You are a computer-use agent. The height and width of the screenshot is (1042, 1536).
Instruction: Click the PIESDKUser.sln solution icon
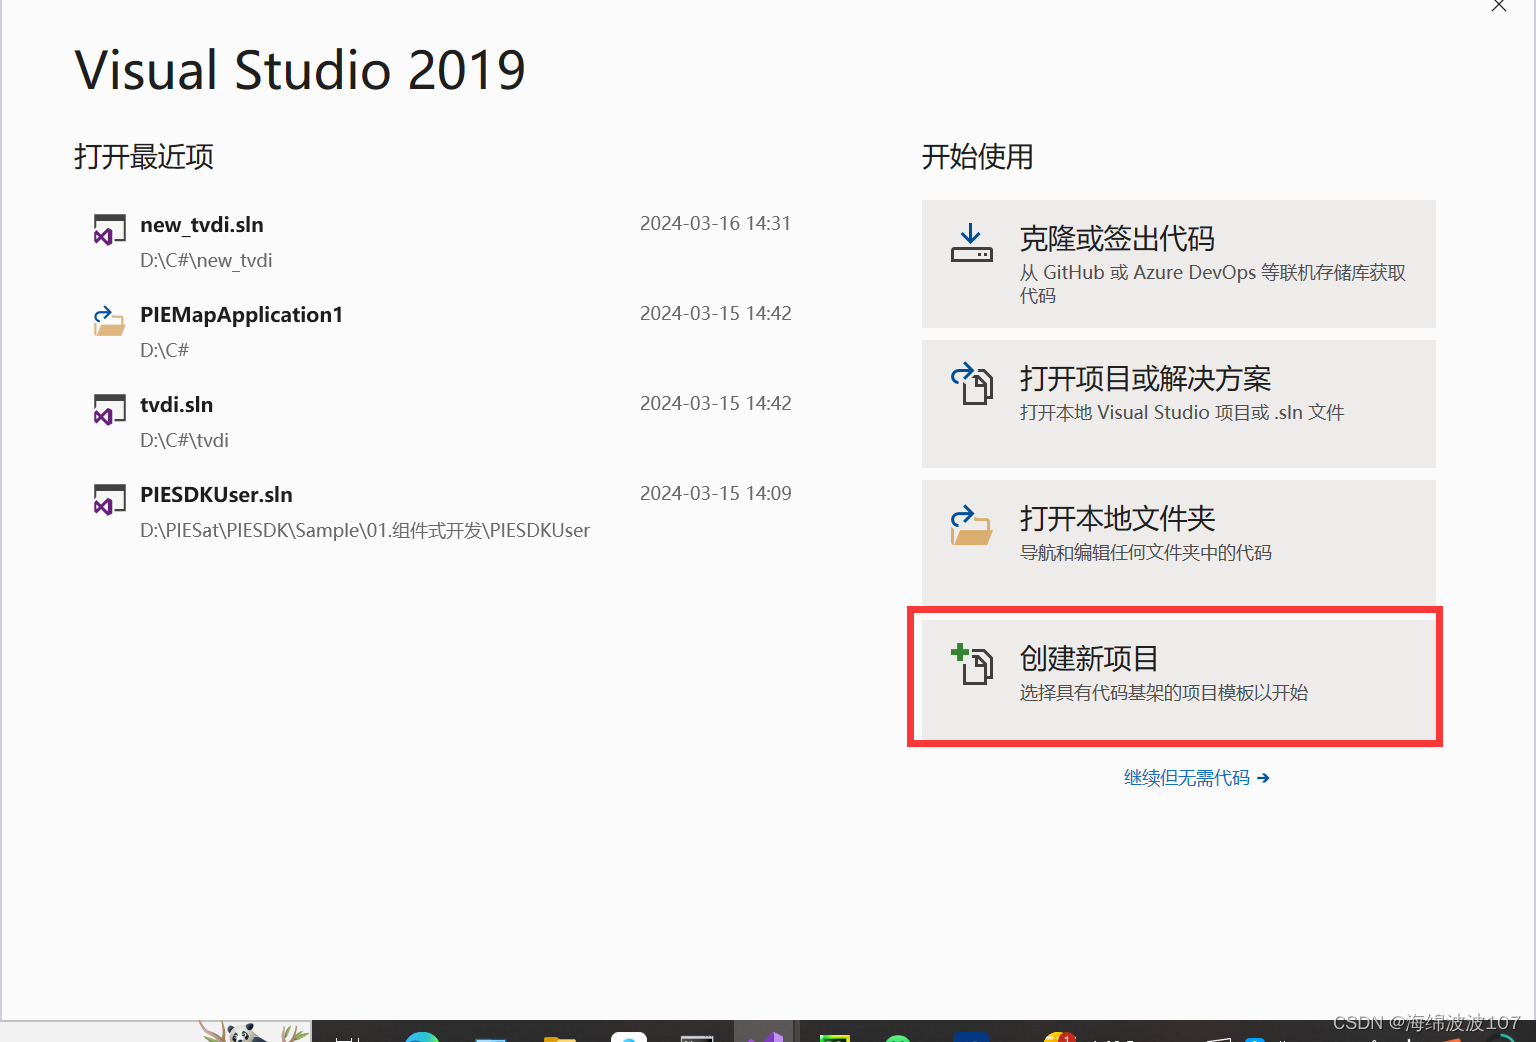tap(109, 500)
